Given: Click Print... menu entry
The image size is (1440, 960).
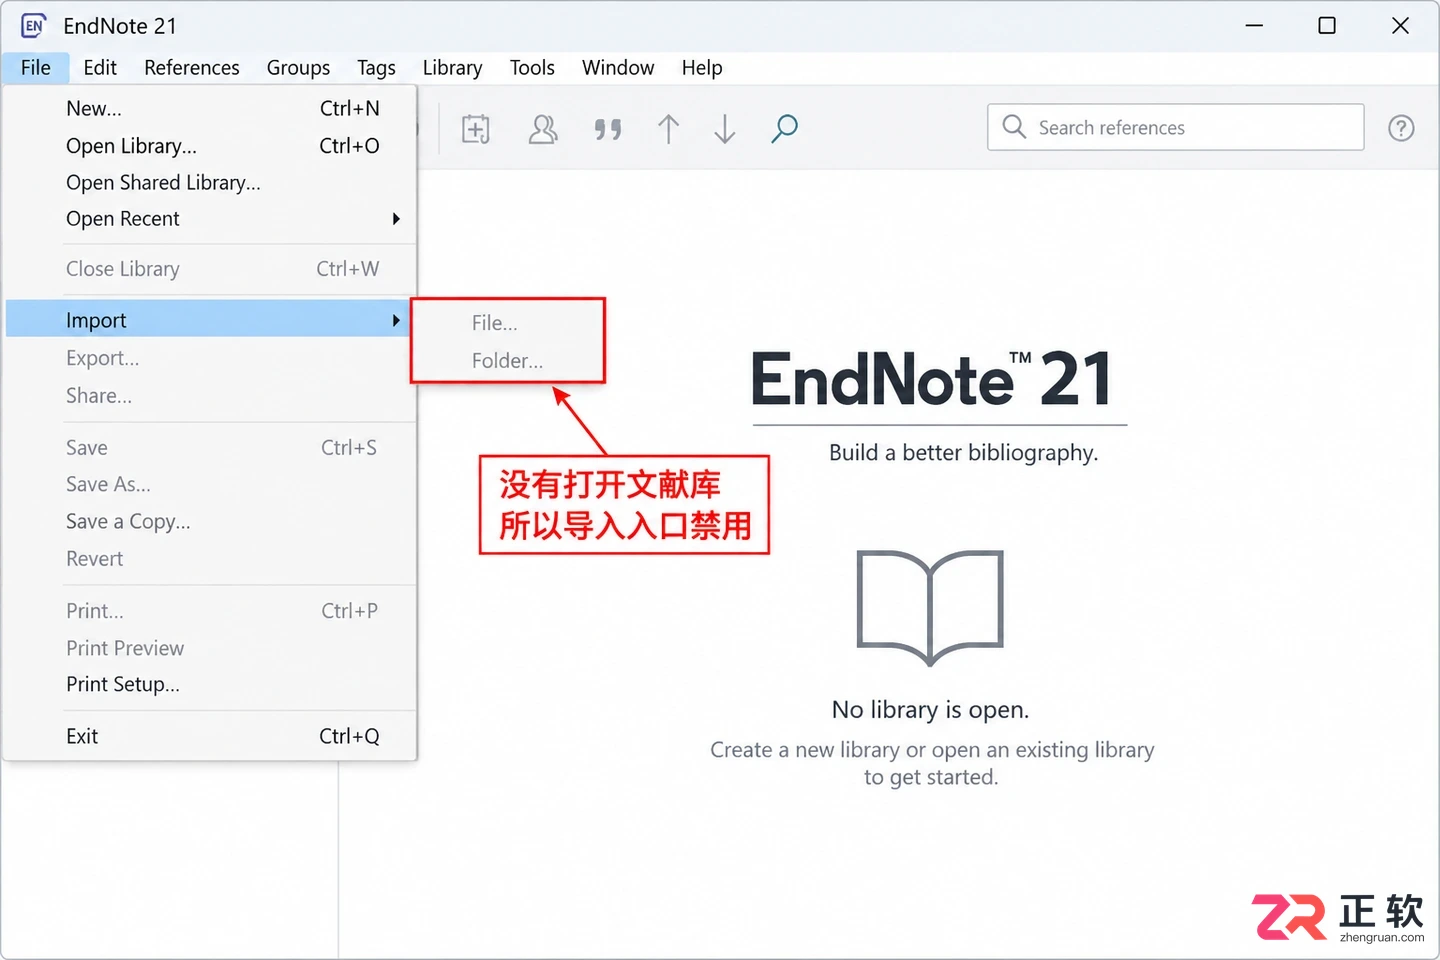Looking at the screenshot, I should tap(210, 611).
